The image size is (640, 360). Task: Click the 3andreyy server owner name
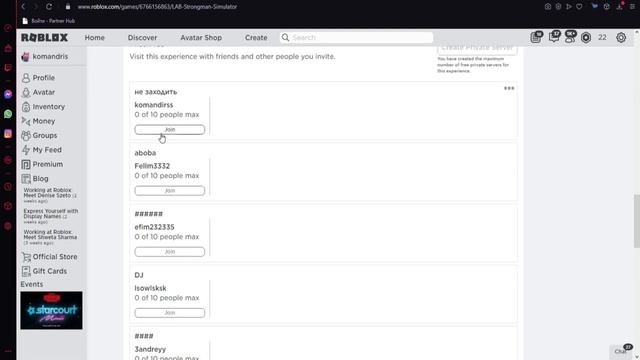click(x=150, y=349)
